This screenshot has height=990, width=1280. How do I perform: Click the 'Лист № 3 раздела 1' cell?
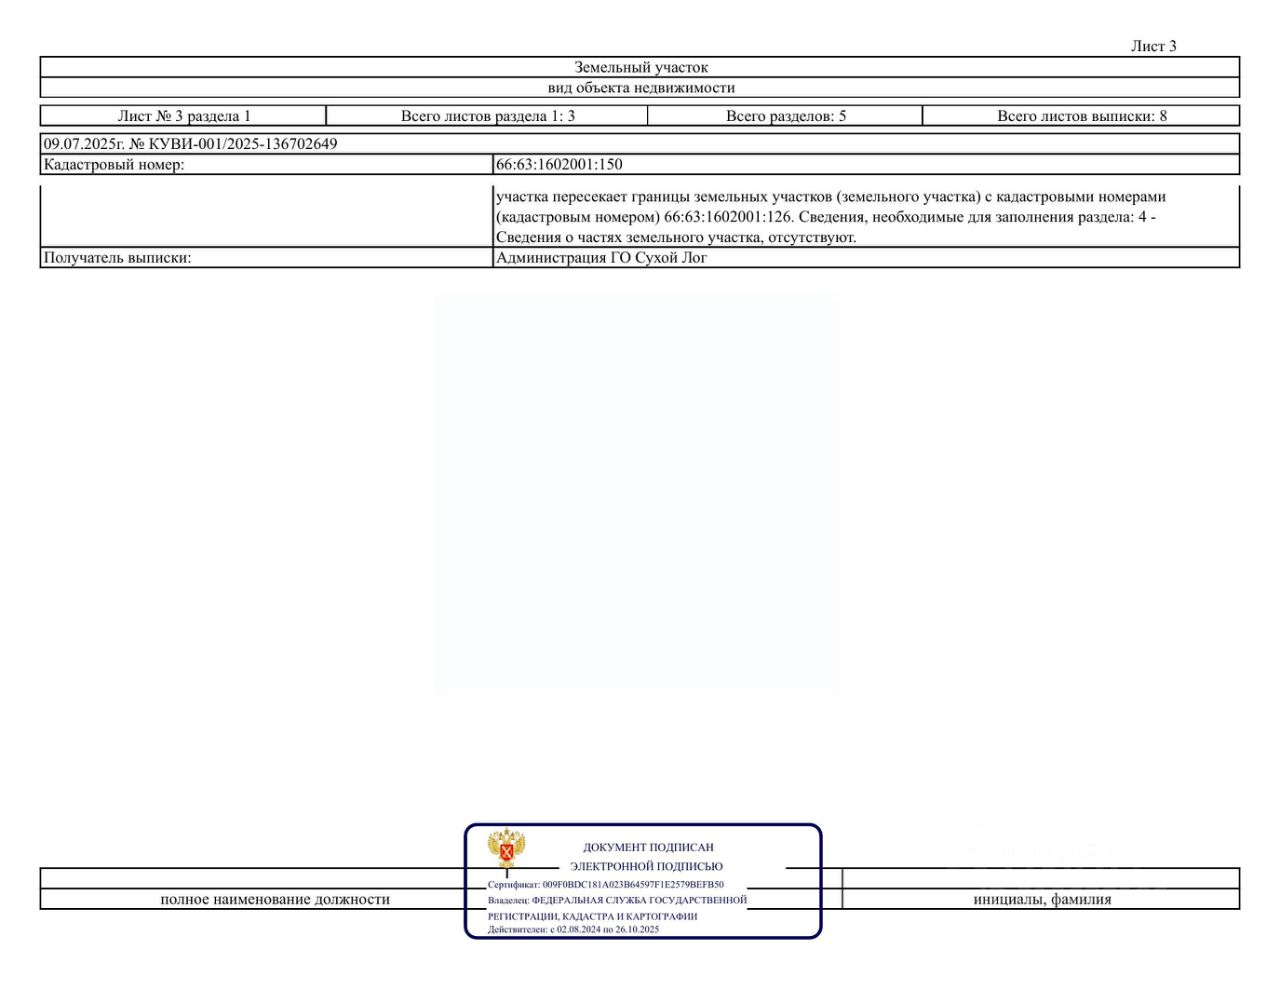pos(184,116)
